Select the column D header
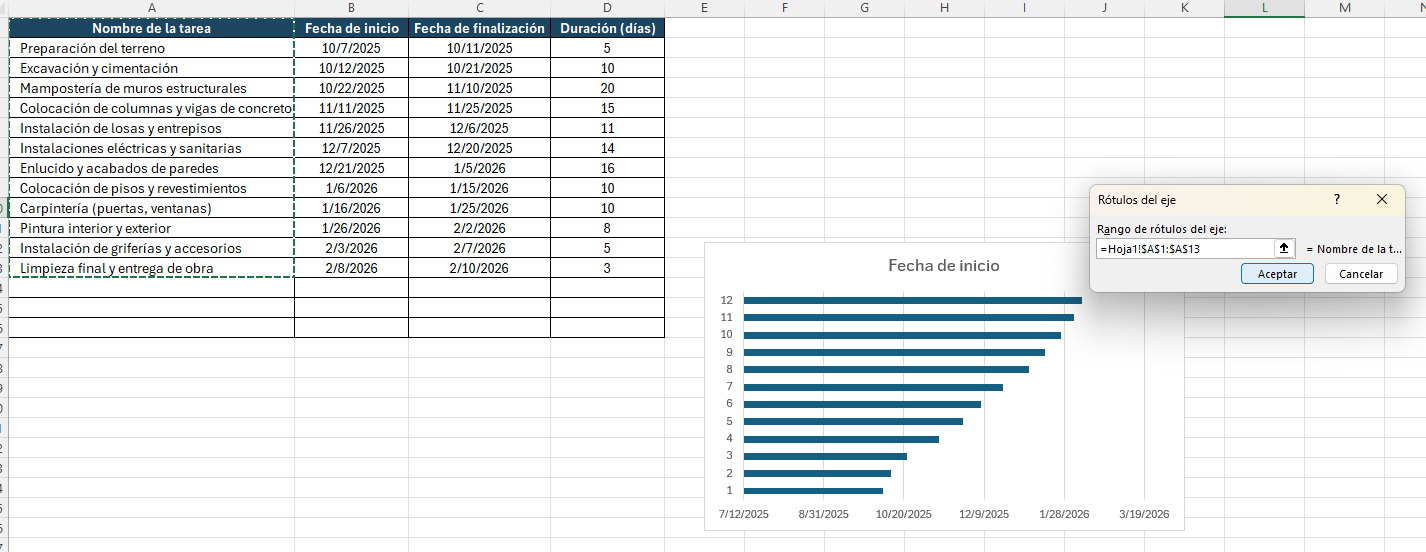 point(607,8)
